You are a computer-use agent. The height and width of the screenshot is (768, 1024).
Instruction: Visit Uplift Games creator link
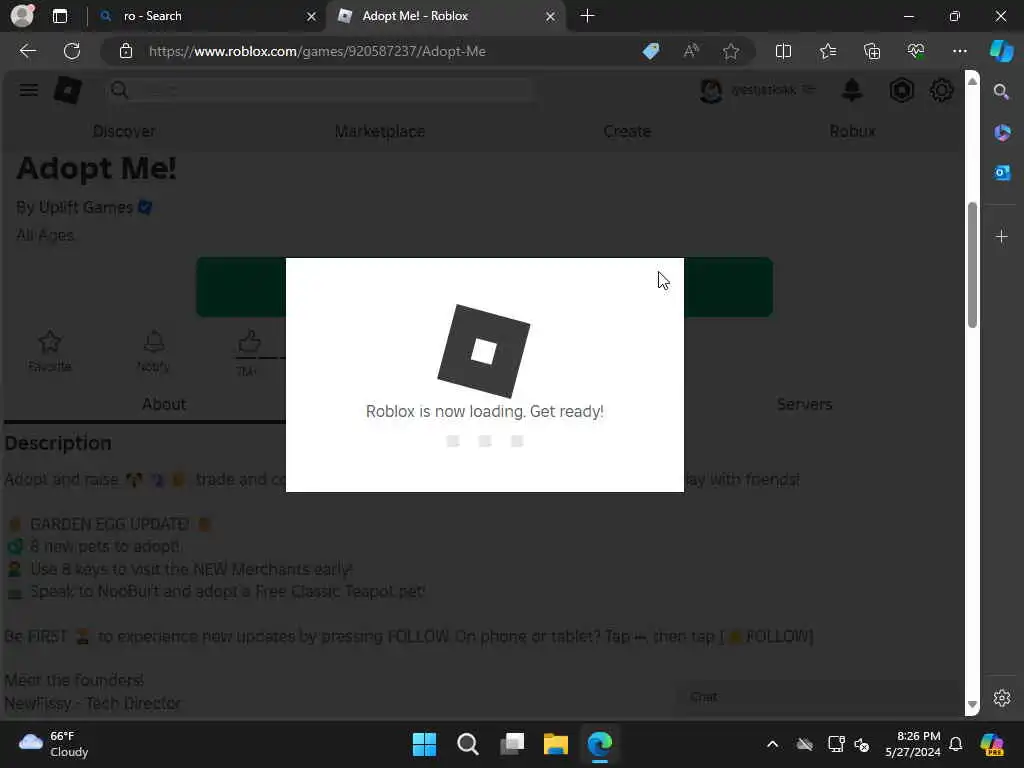86,208
